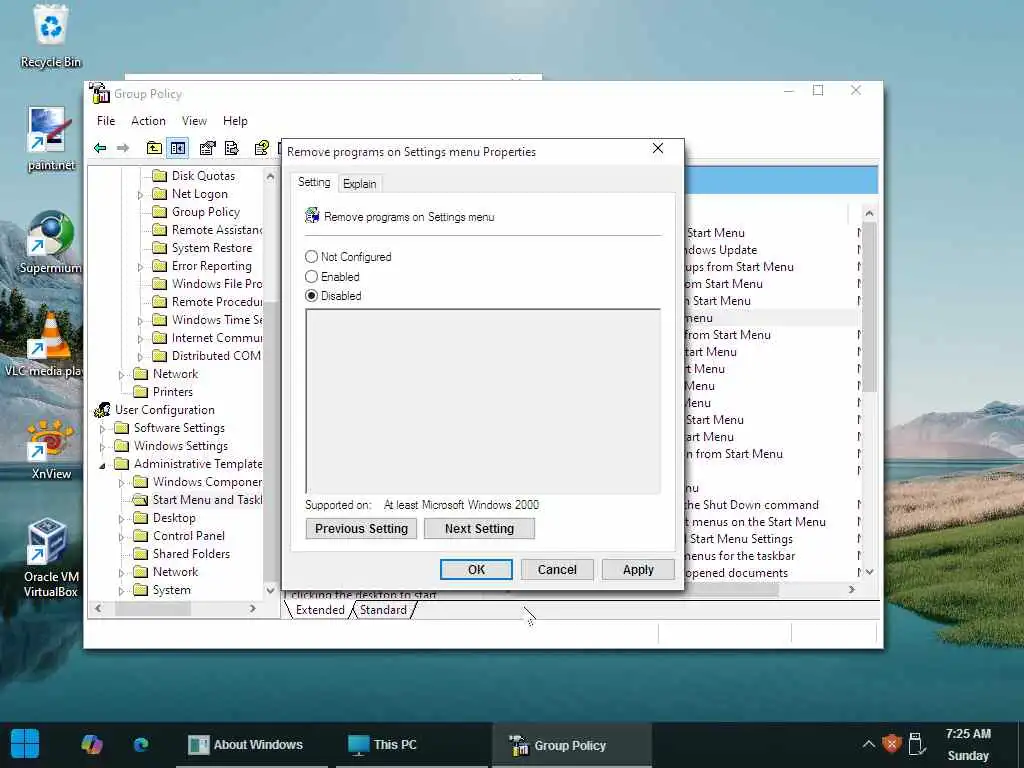Expand the Net Logon tree node

click(x=140, y=195)
